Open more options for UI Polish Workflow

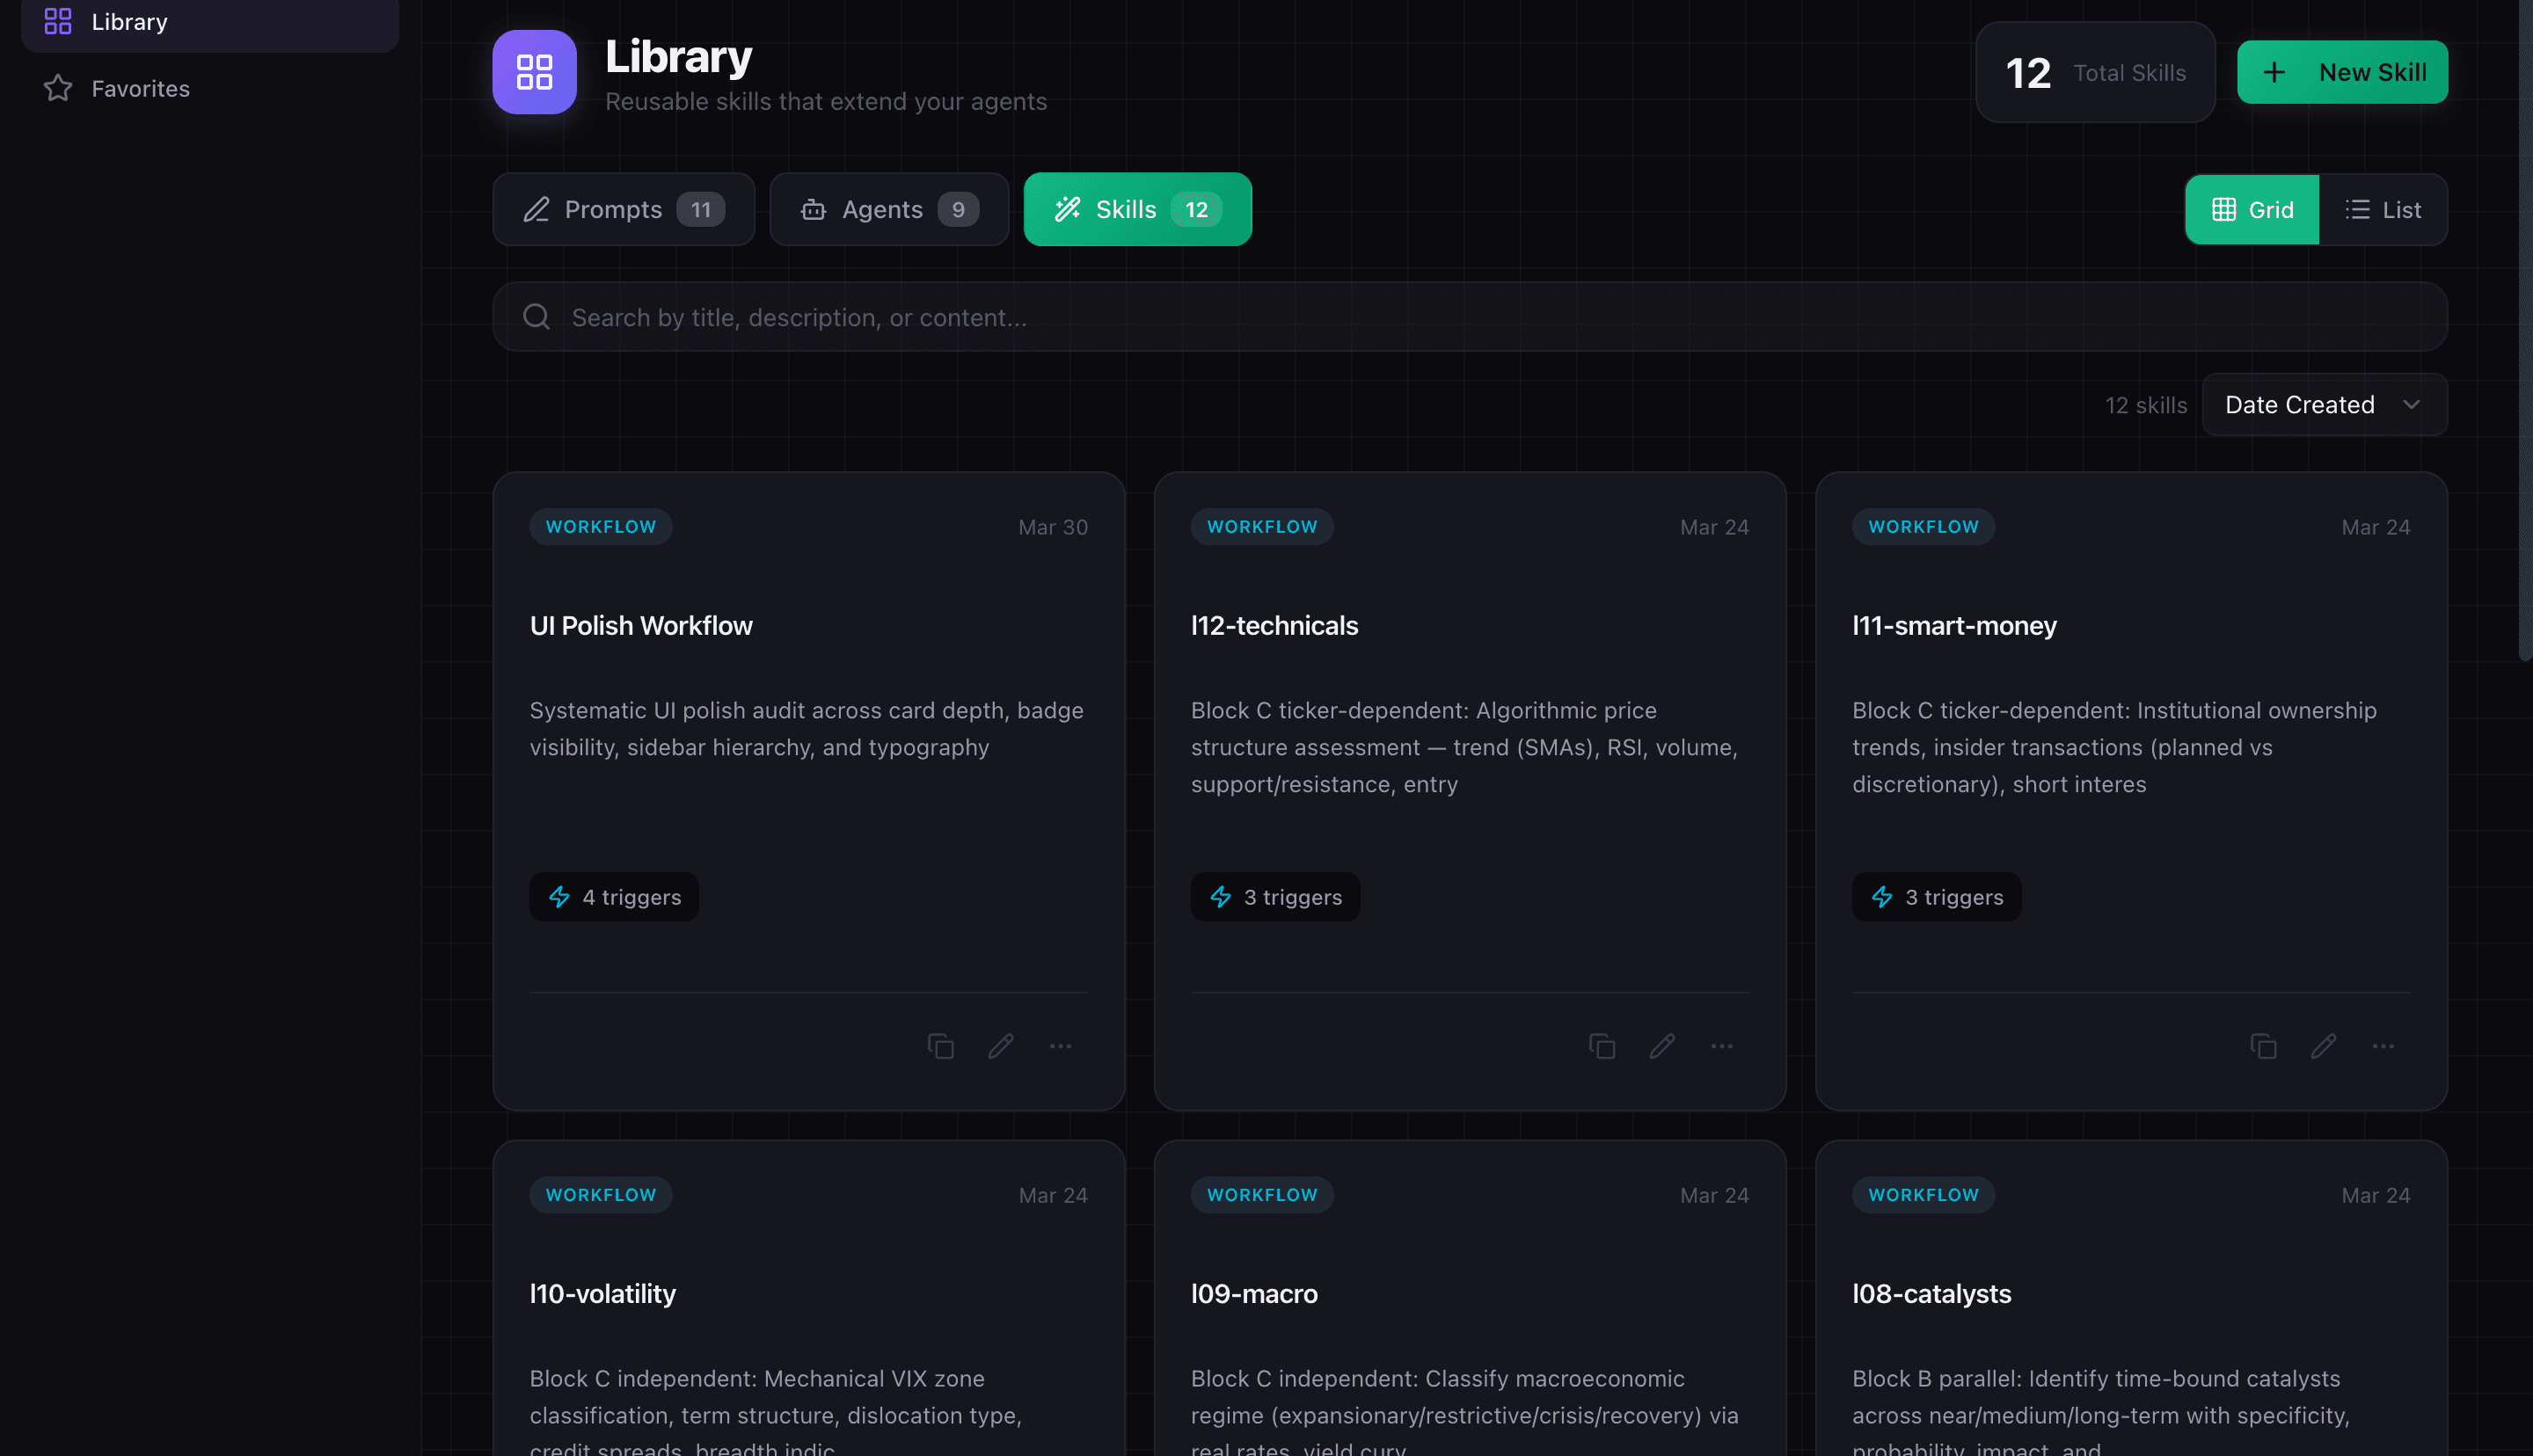pyautogui.click(x=1060, y=1046)
